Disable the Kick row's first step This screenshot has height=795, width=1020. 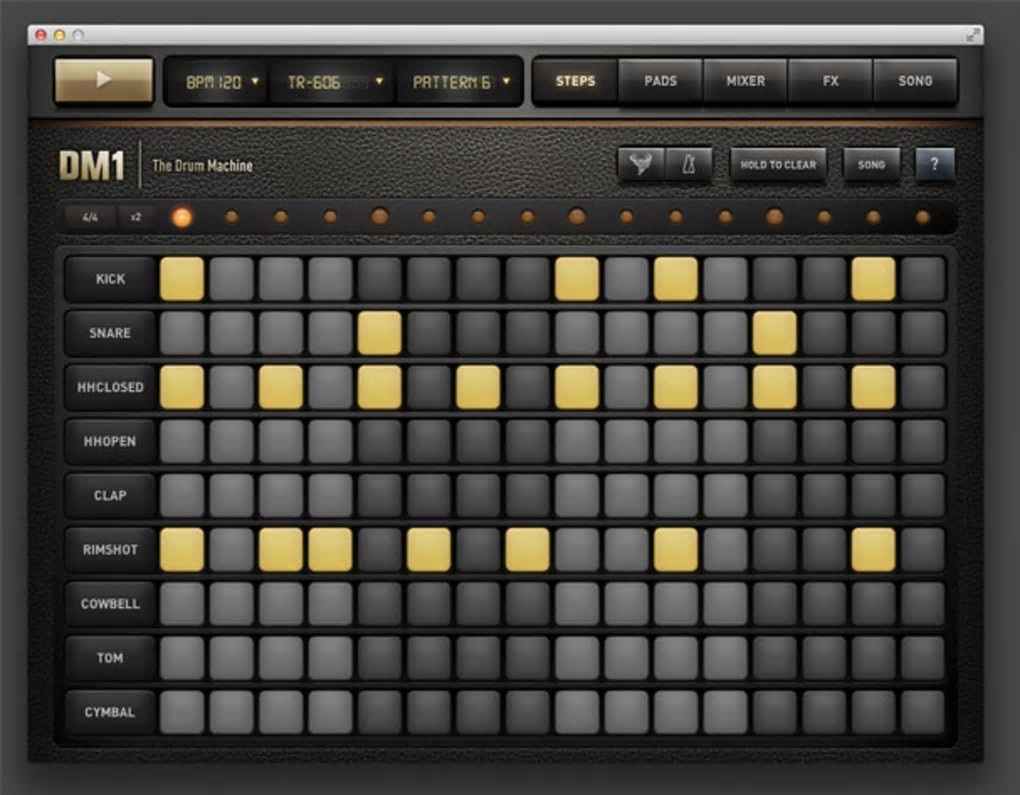[x=182, y=278]
